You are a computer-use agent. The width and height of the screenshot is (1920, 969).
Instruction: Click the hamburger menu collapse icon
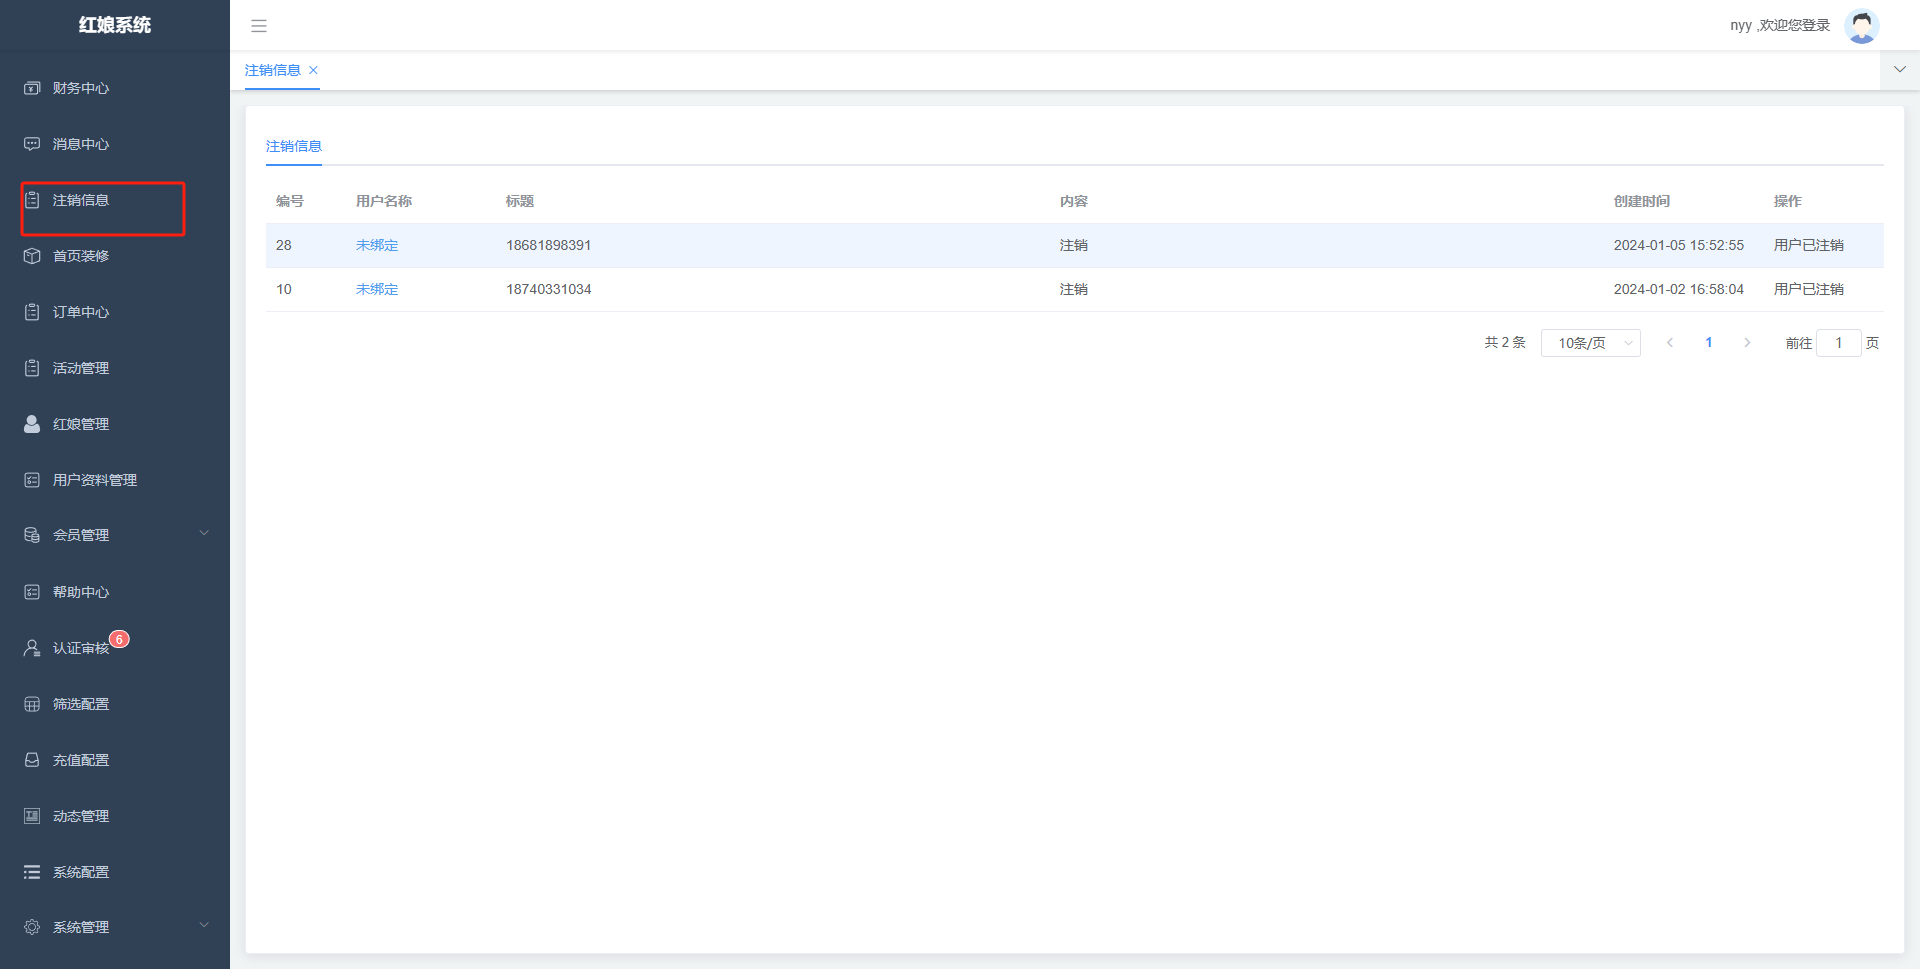tap(259, 26)
